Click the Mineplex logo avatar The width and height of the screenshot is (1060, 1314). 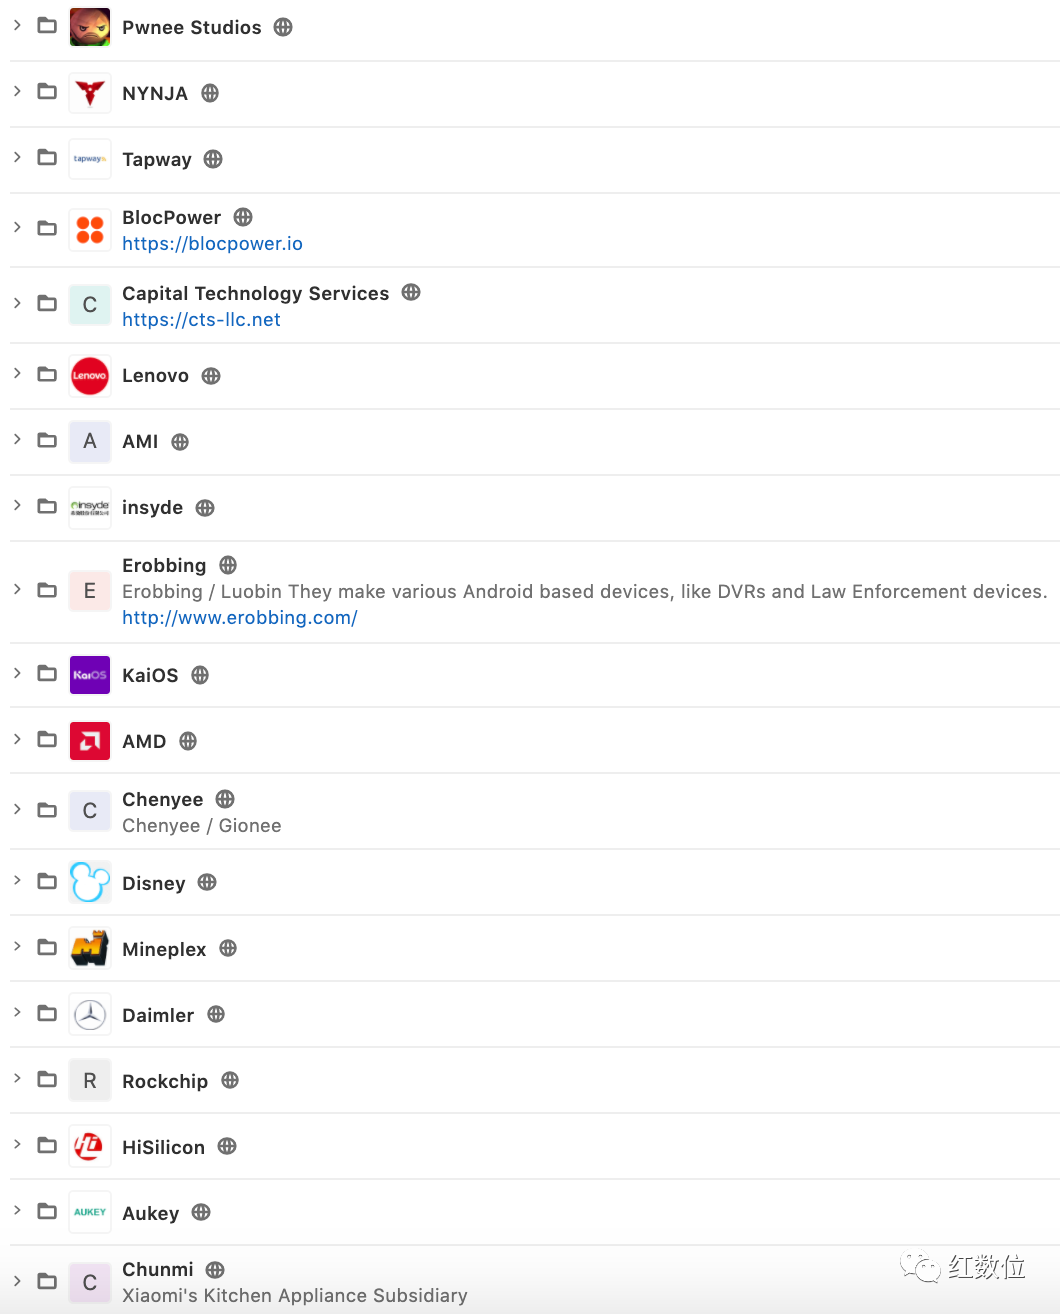click(x=90, y=949)
